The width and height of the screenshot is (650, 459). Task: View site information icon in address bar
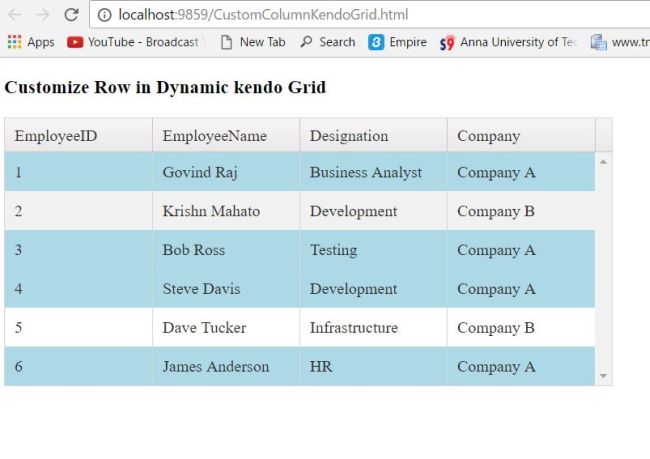pyautogui.click(x=104, y=15)
